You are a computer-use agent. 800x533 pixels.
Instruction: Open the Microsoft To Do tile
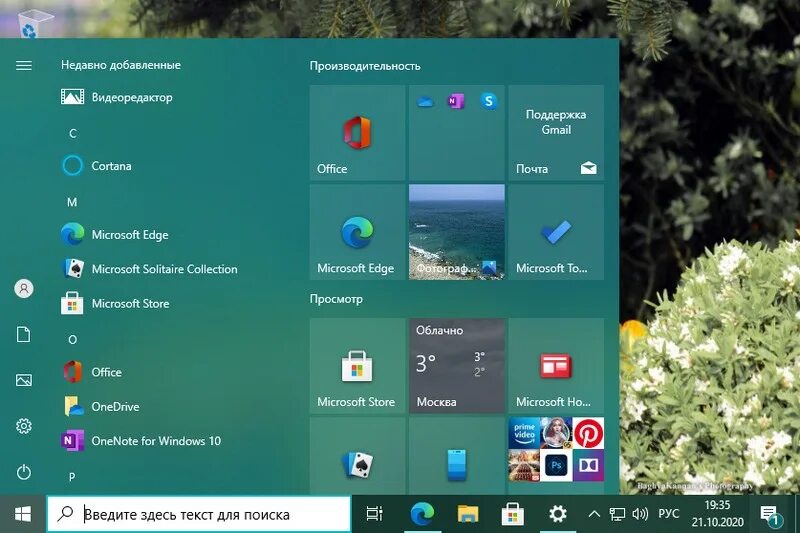pyautogui.click(x=556, y=232)
